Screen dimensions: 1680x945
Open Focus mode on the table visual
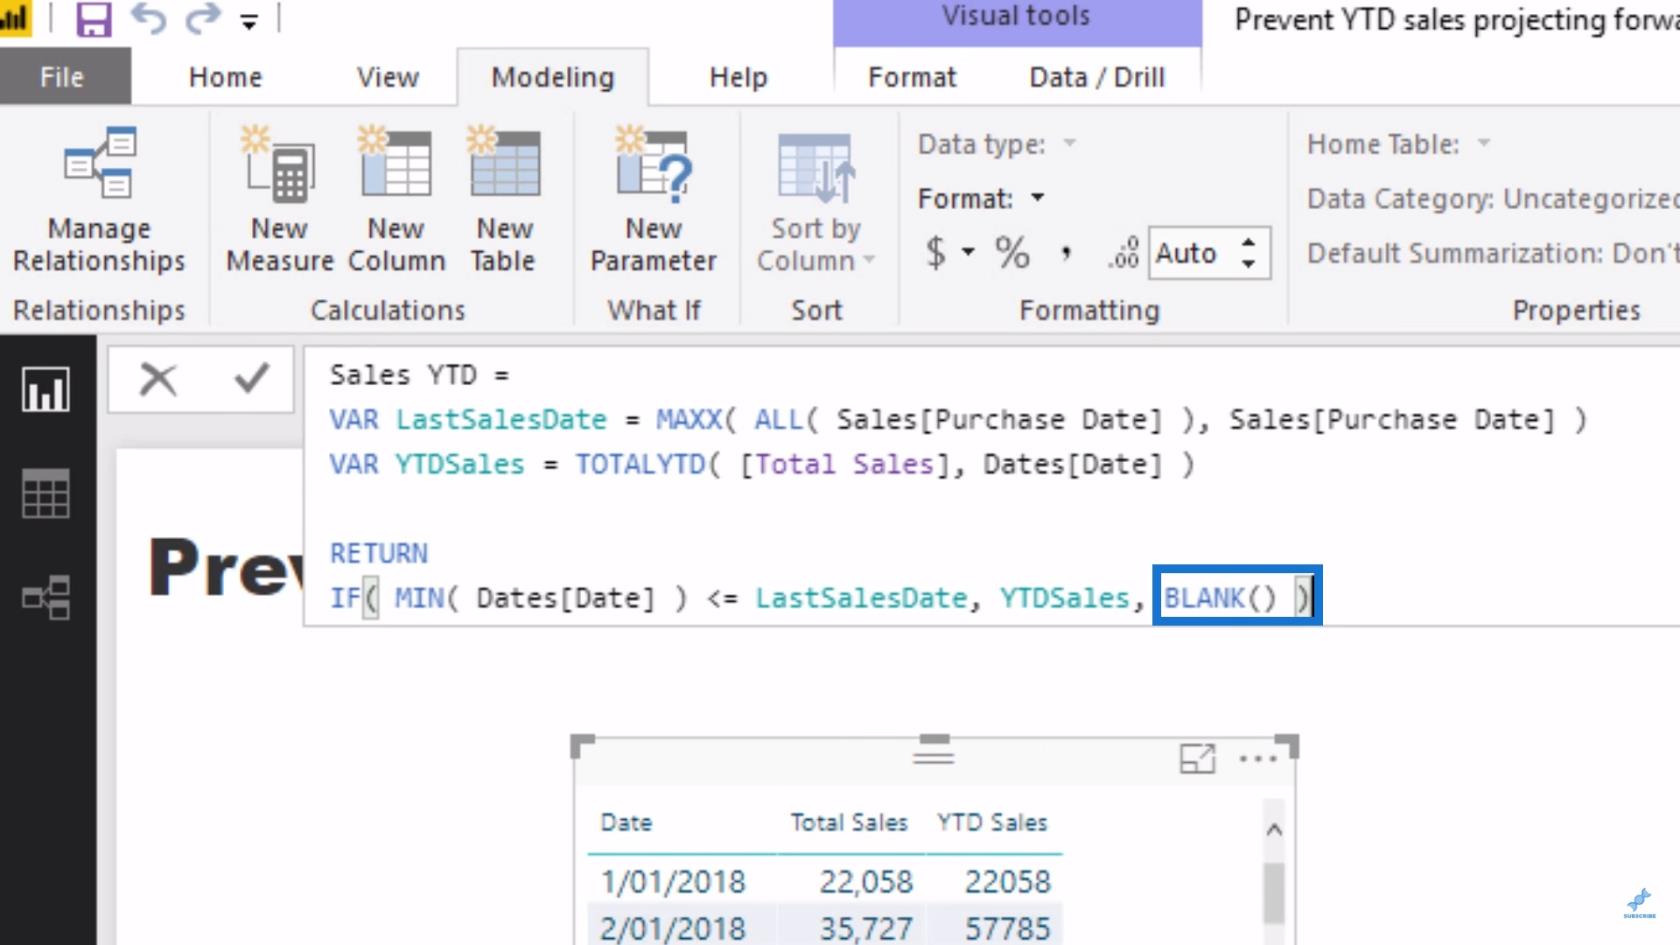point(1197,759)
